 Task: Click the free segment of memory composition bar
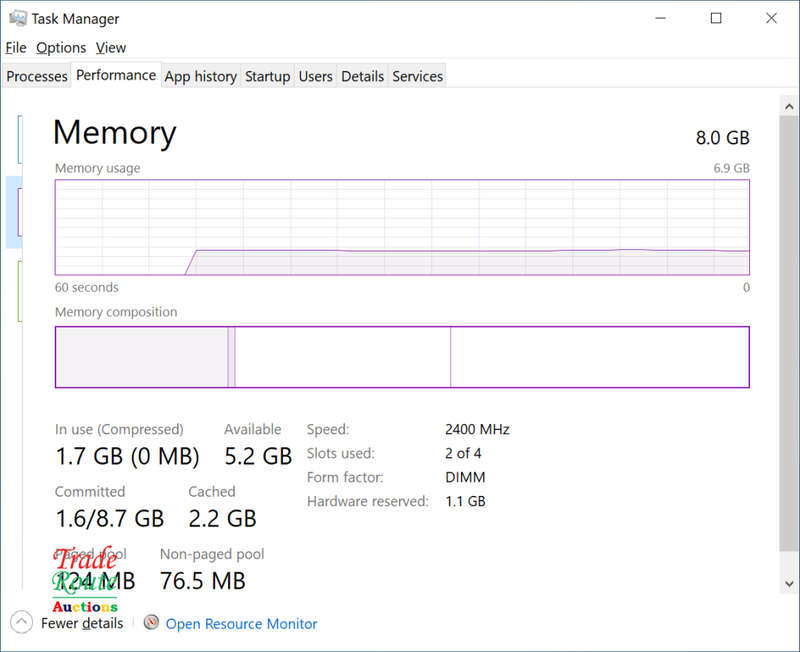click(x=600, y=357)
